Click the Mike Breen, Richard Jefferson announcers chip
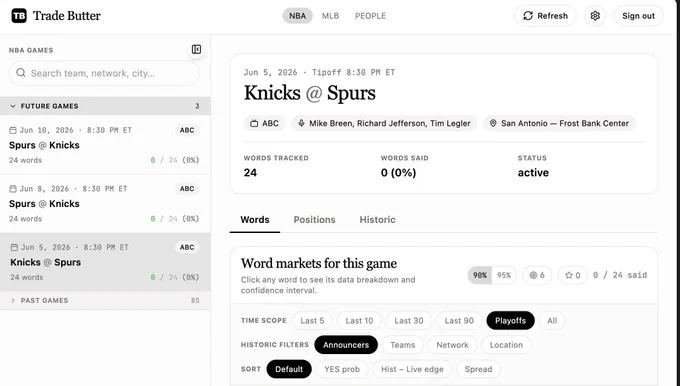Screen dimensions: 680x386 384,123
